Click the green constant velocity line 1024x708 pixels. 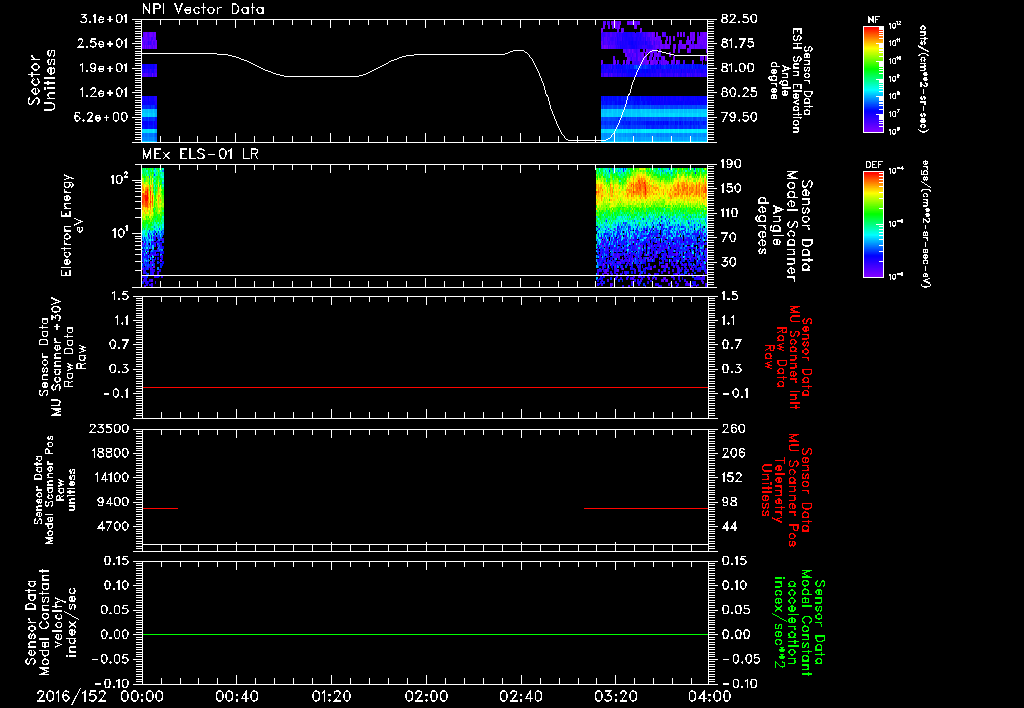point(424,634)
